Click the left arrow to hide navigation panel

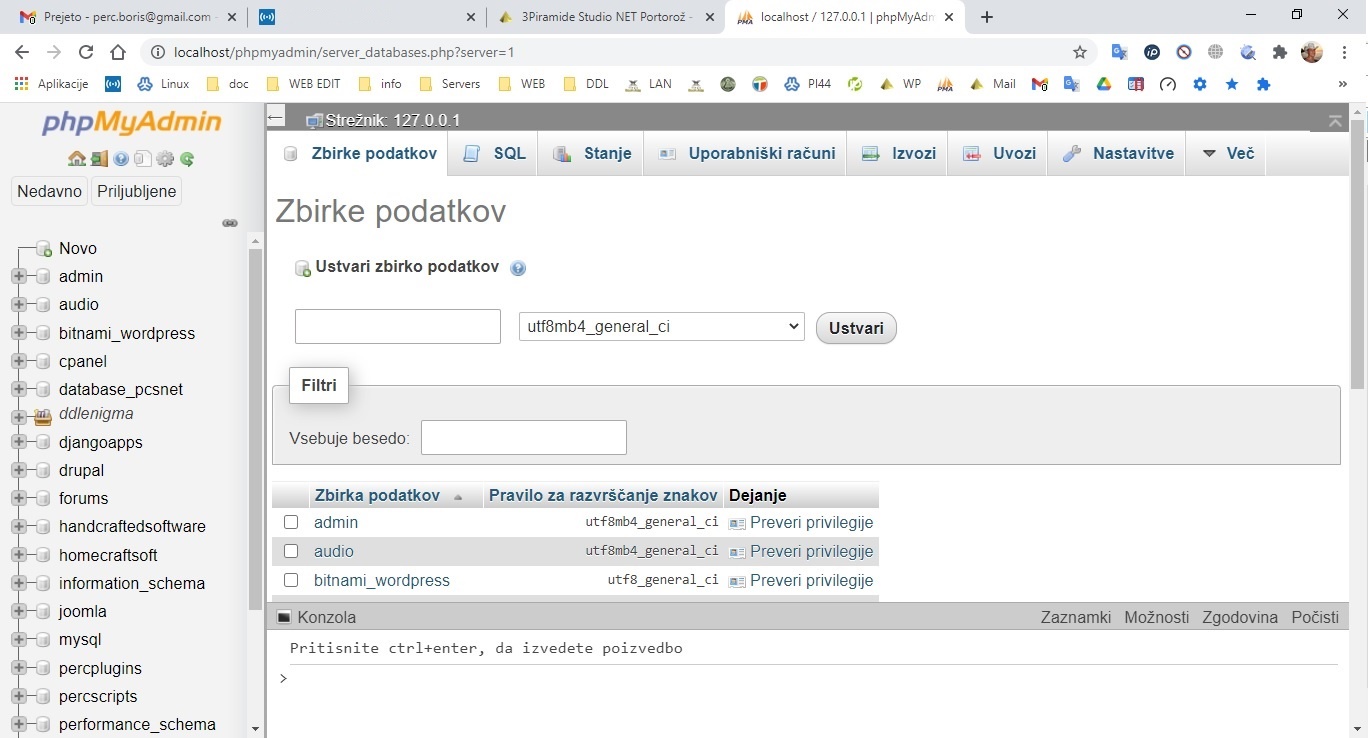[276, 118]
